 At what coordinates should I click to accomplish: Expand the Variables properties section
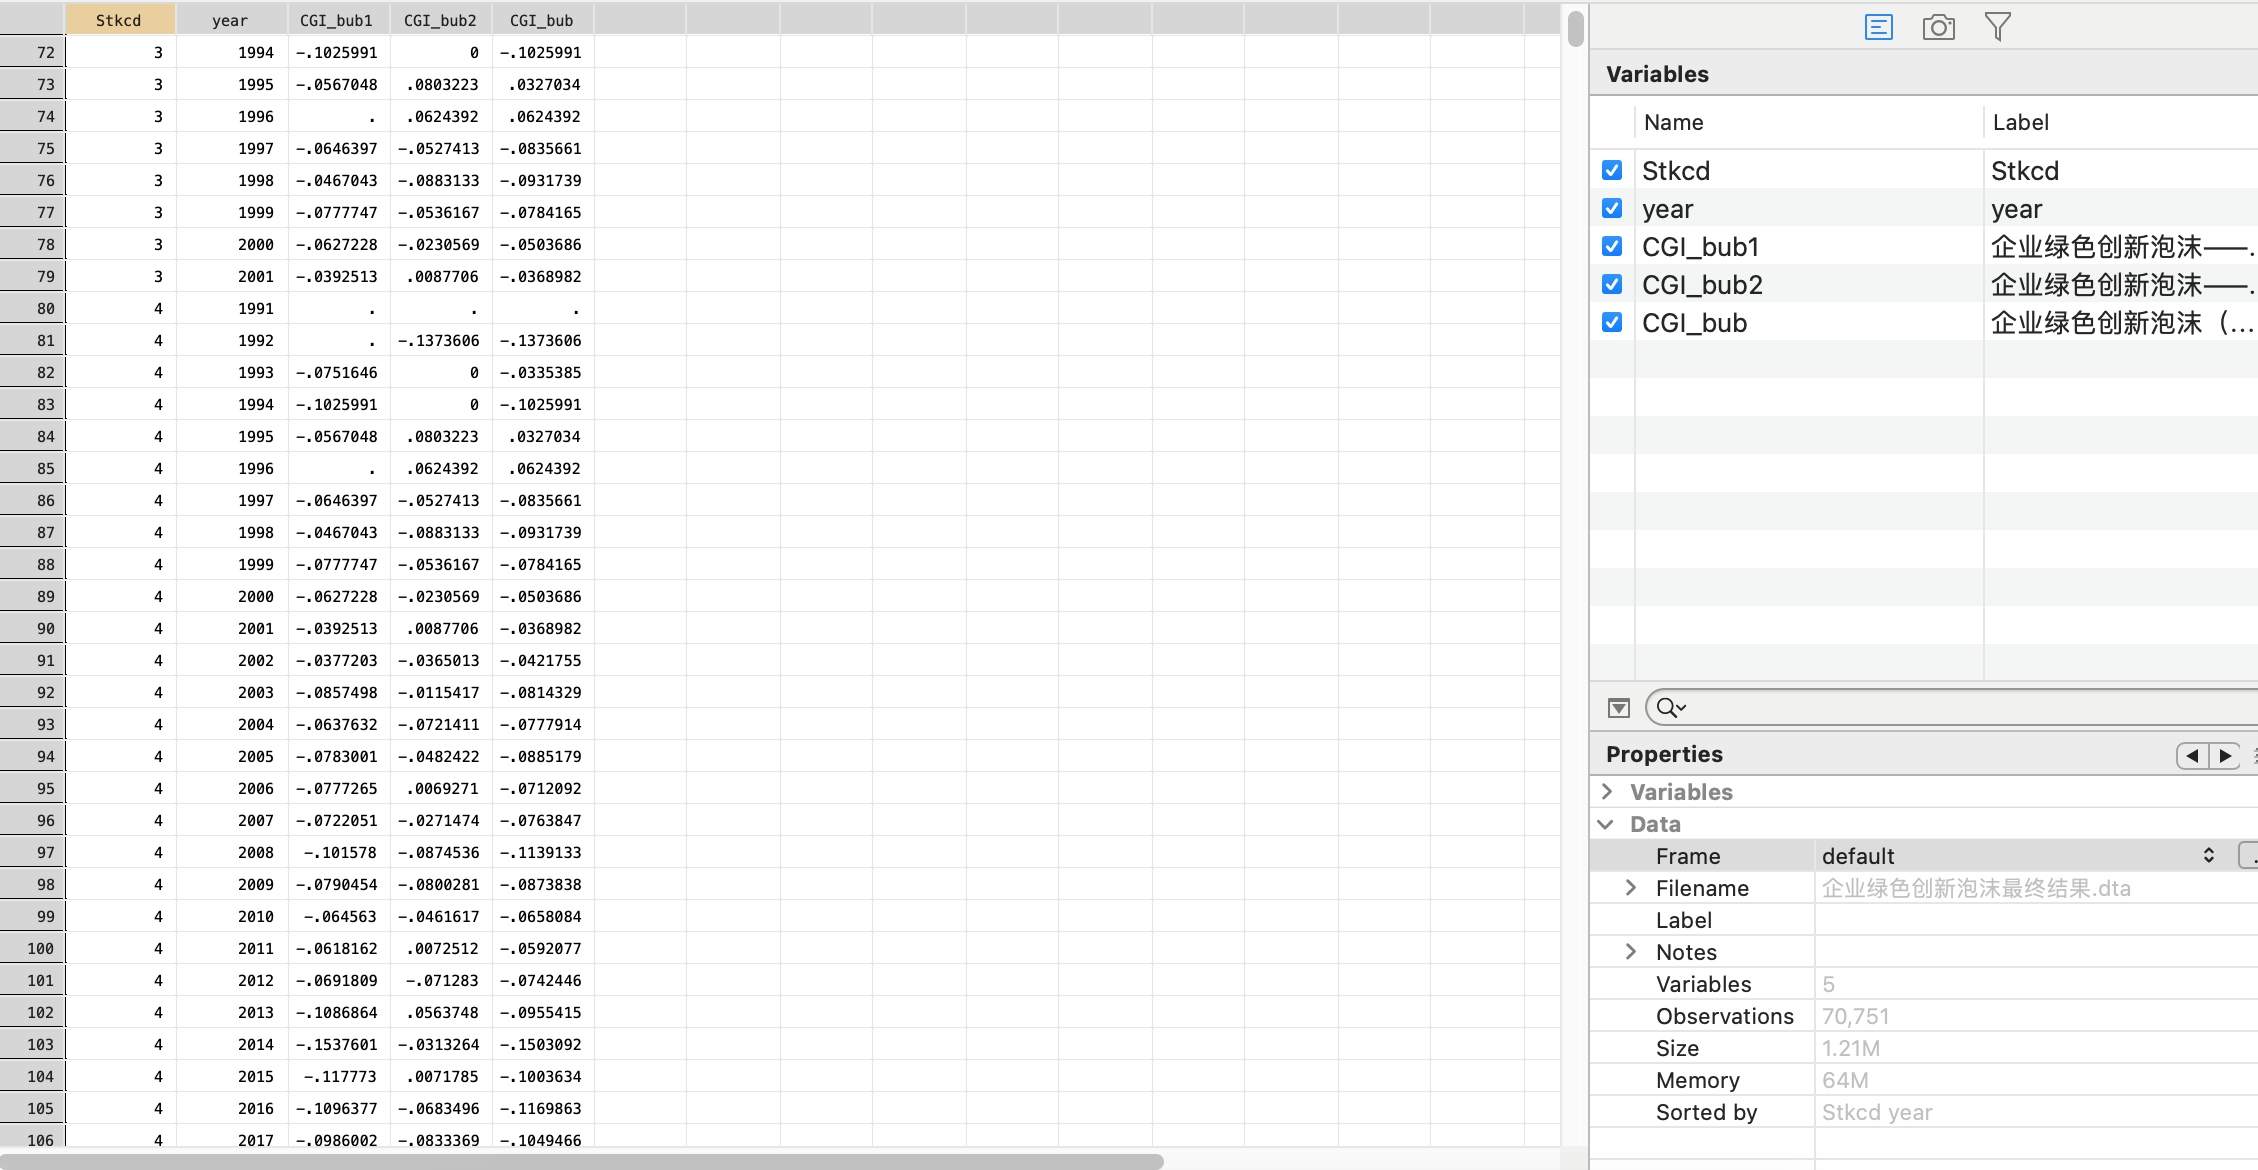(x=1607, y=791)
